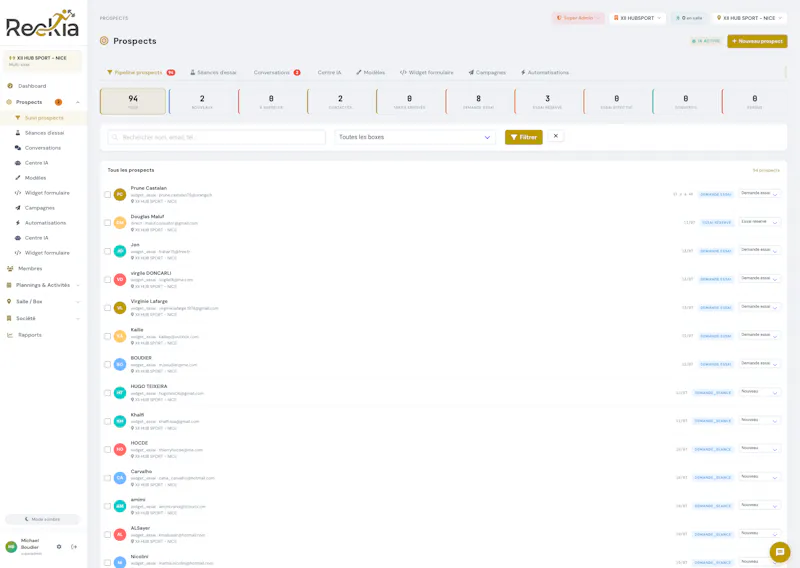
Task: Switch to the Automatisations tab
Action: pyautogui.click(x=544, y=72)
